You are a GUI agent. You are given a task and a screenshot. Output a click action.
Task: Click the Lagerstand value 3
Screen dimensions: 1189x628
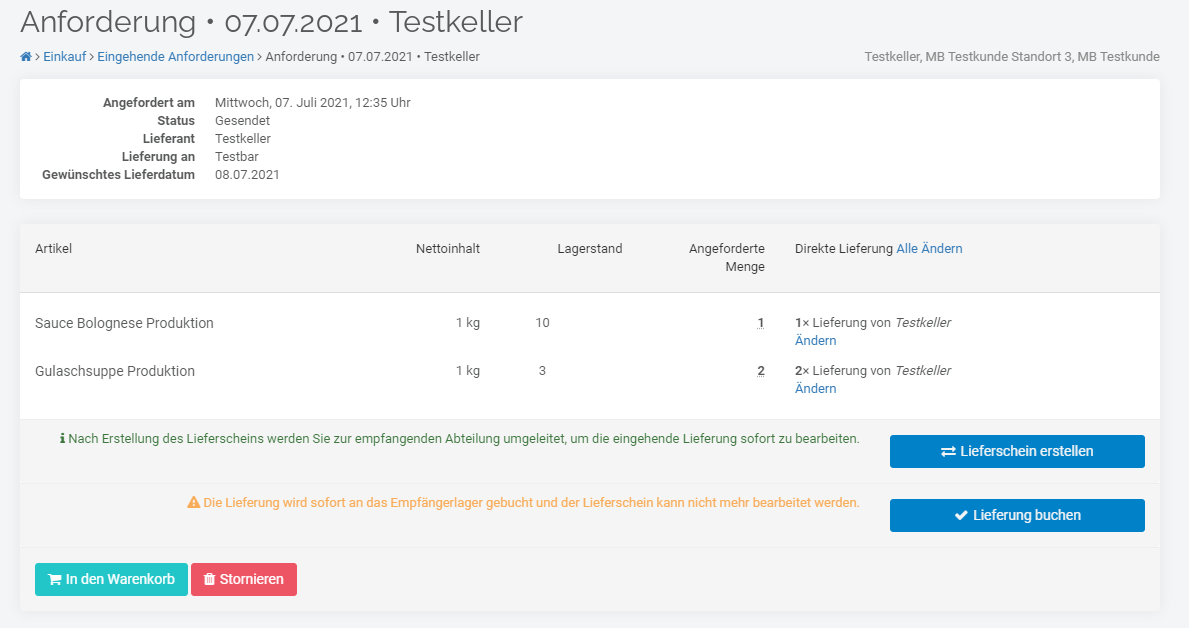point(542,371)
